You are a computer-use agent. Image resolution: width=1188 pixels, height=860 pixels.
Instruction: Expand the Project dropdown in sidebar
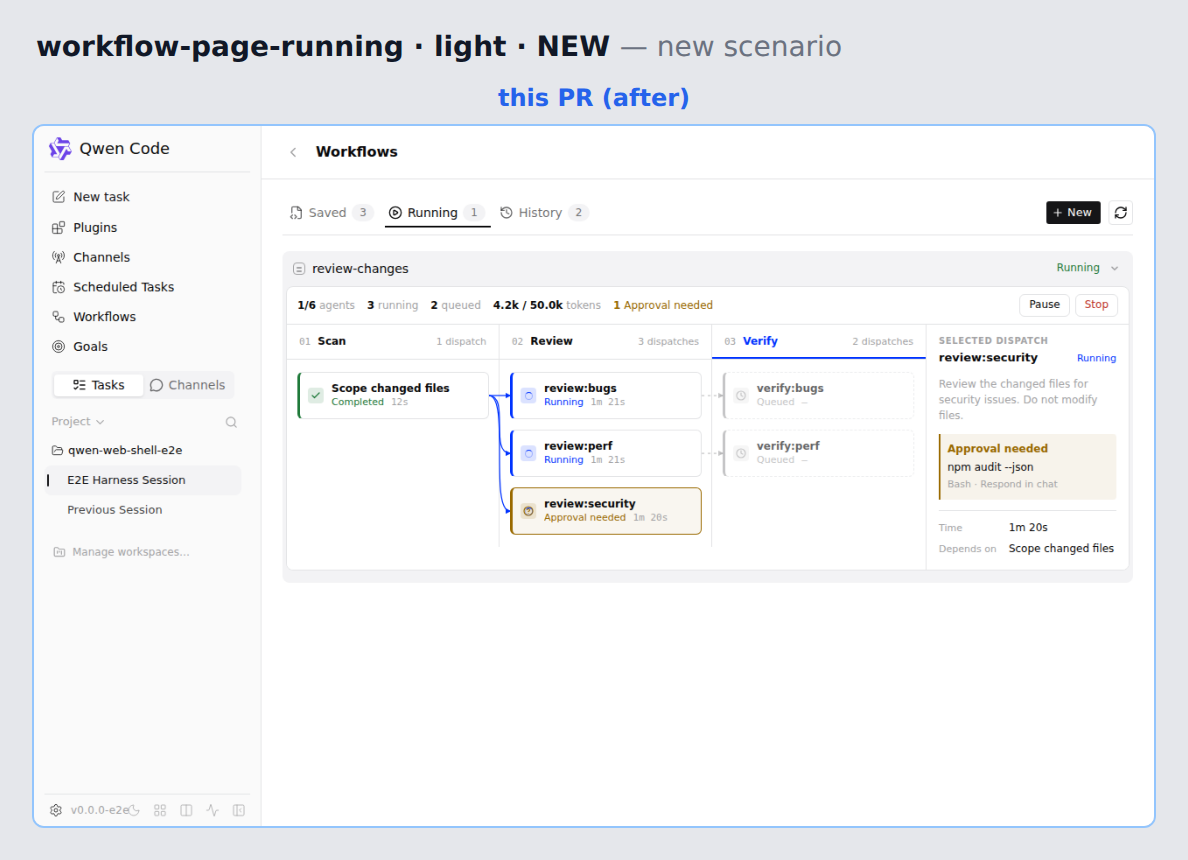click(77, 421)
